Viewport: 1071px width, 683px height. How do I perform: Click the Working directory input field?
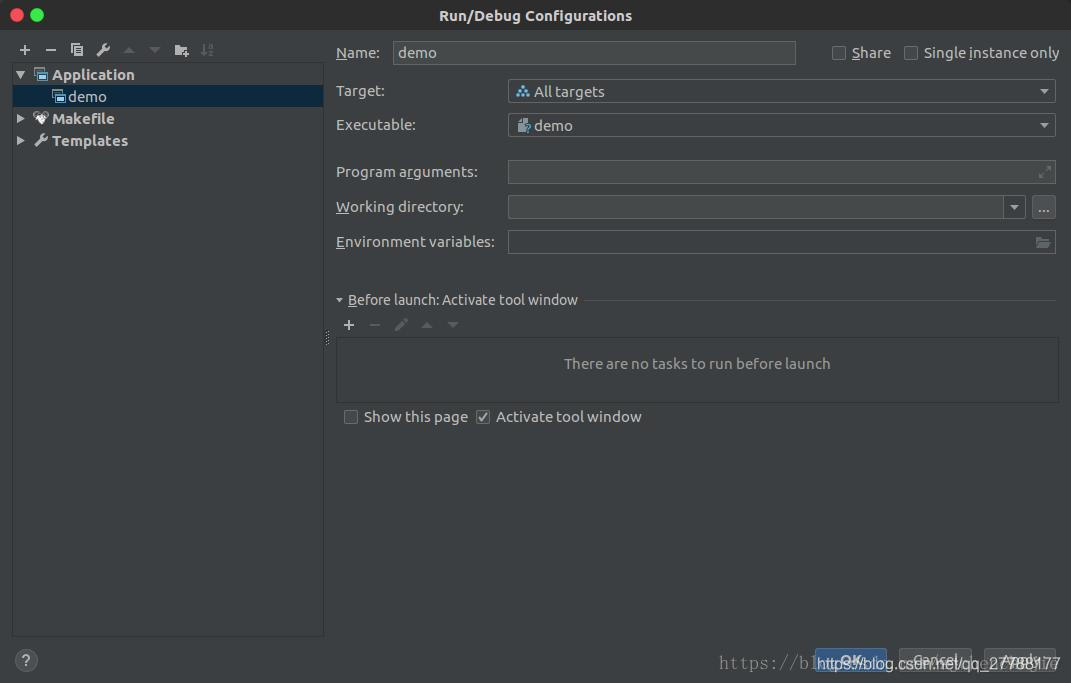pos(755,207)
